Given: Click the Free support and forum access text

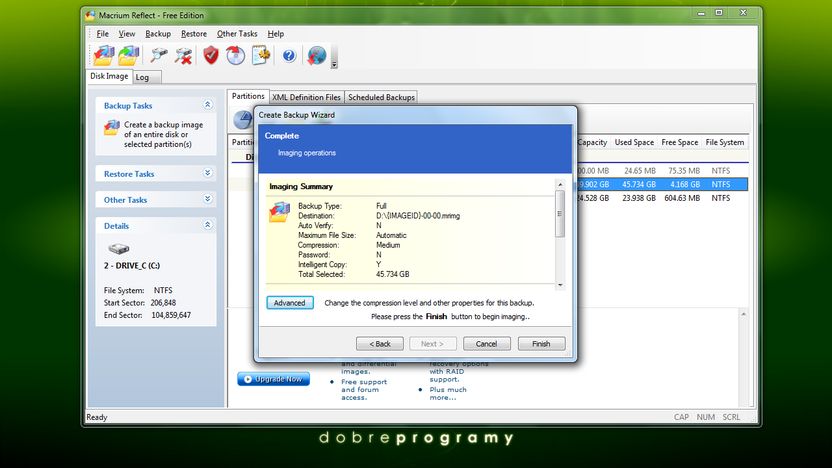Looking at the screenshot, I should pos(364,389).
